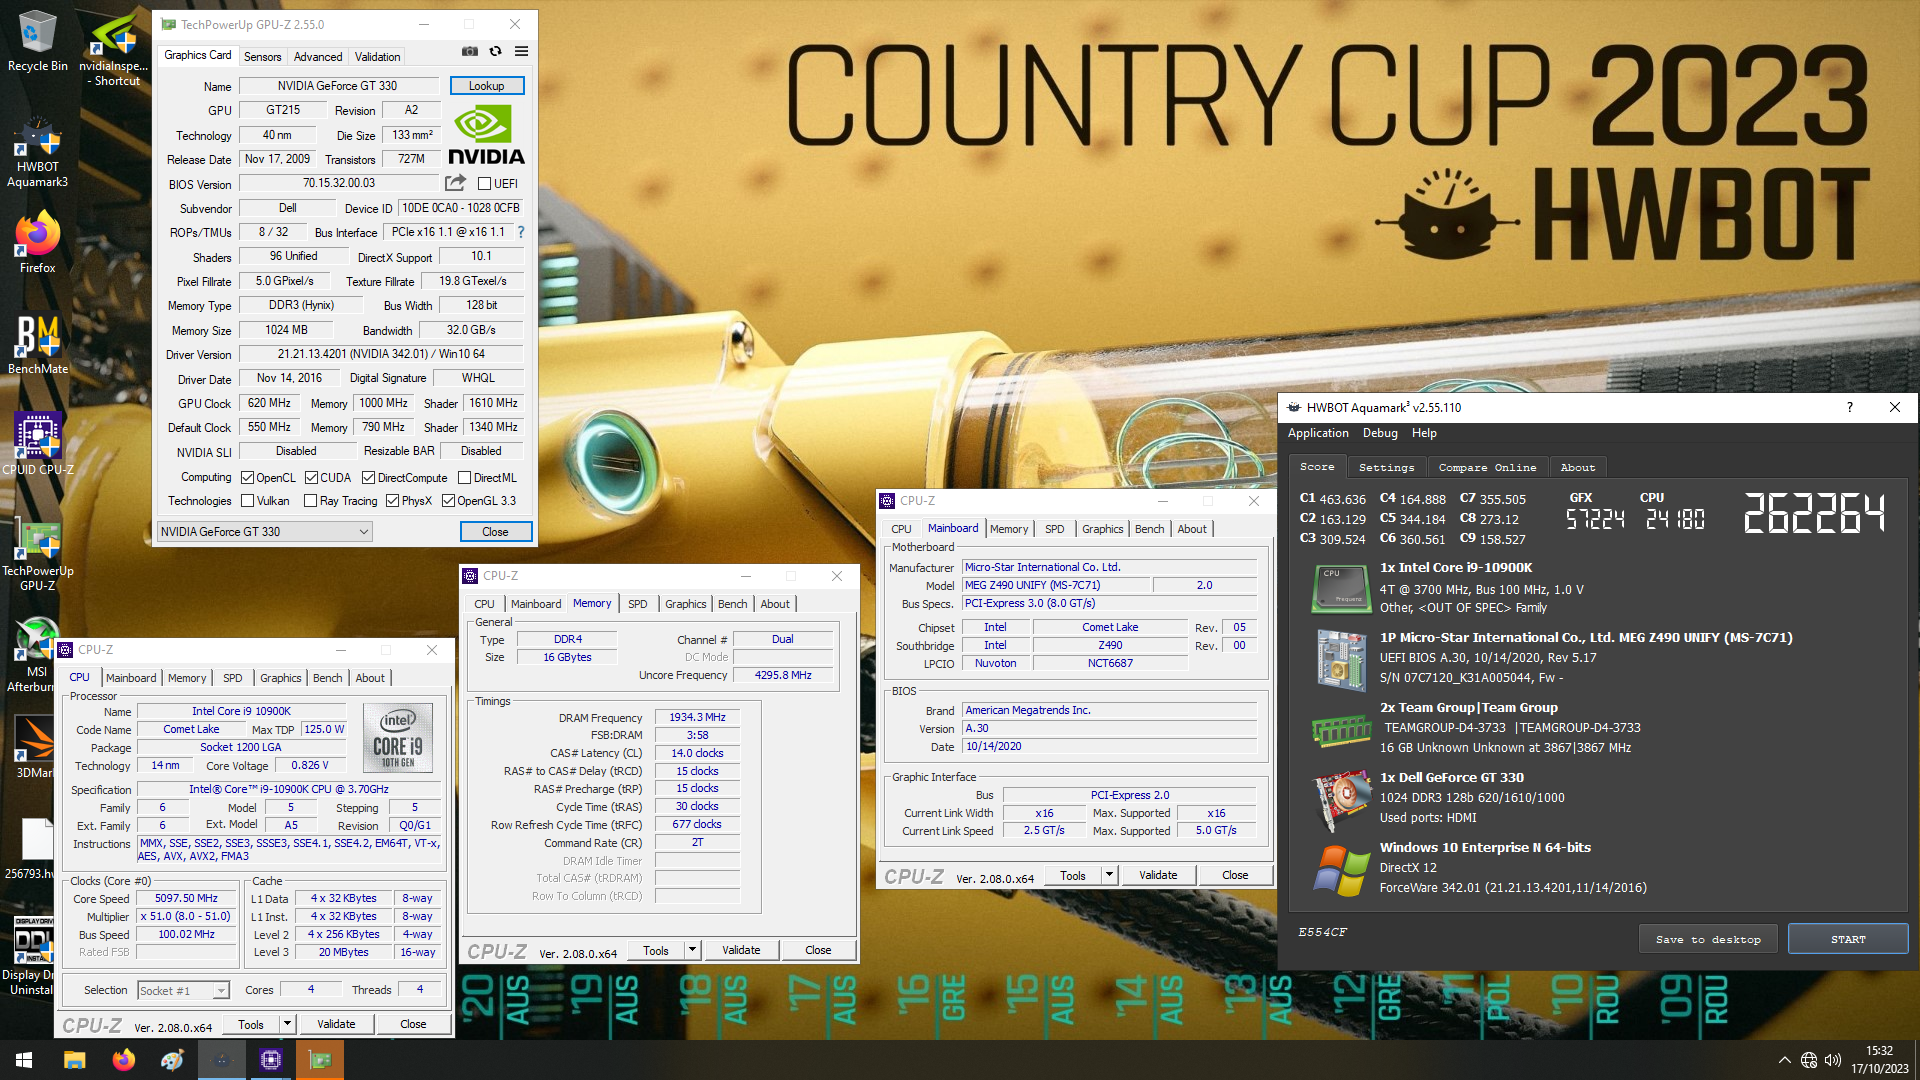The height and width of the screenshot is (1080, 1920).
Task: Switch to Sensors tab in GPU-Z
Action: 262,57
